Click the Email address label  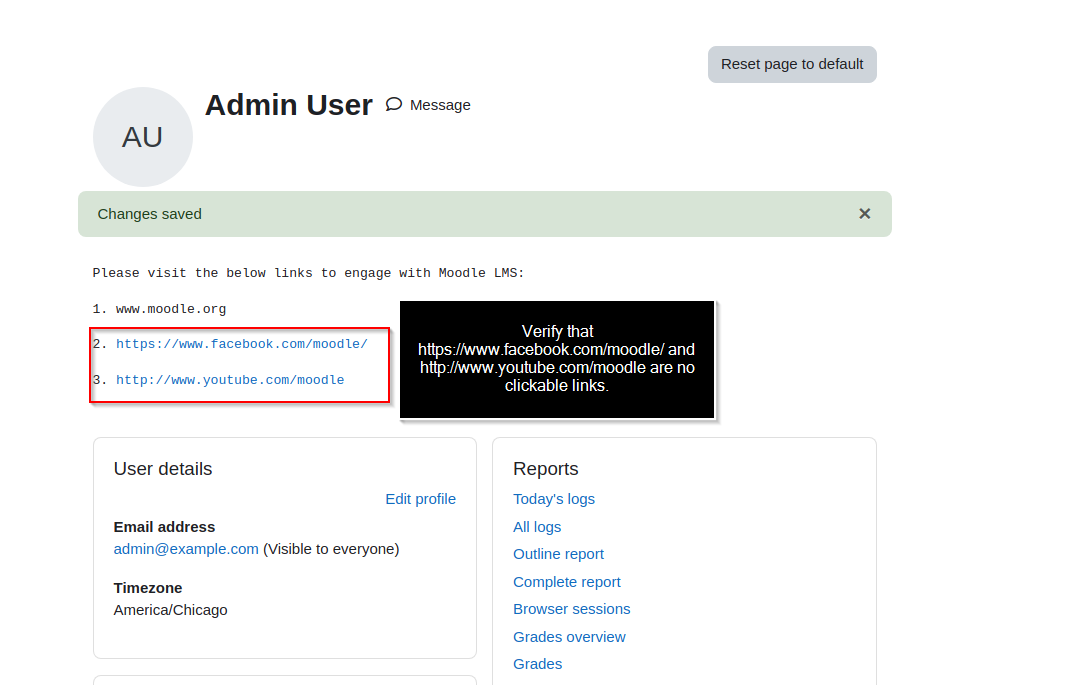click(x=164, y=527)
